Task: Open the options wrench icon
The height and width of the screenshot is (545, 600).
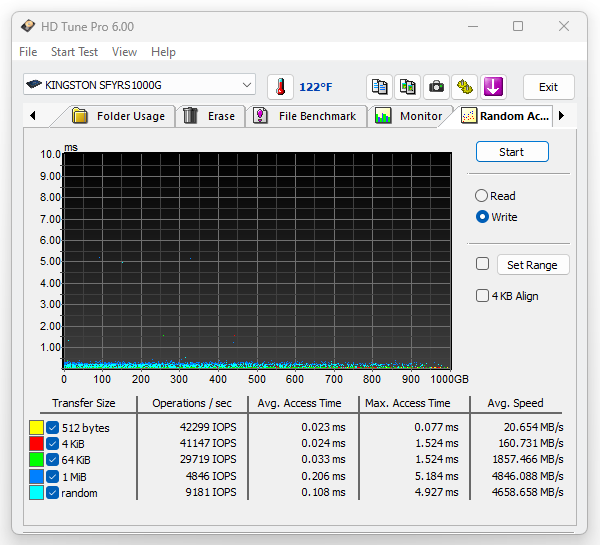Action: click(x=465, y=87)
